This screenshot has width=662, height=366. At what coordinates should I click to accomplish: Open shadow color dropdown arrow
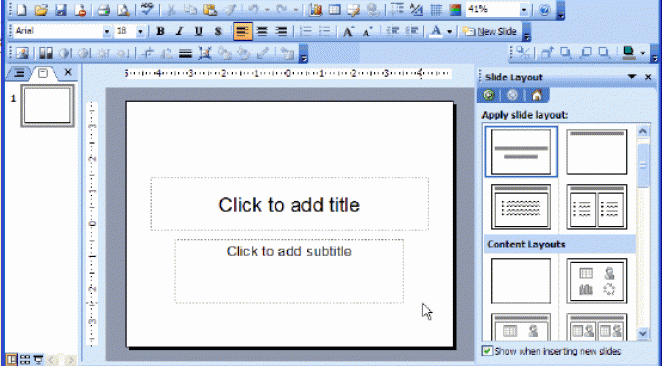click(643, 53)
